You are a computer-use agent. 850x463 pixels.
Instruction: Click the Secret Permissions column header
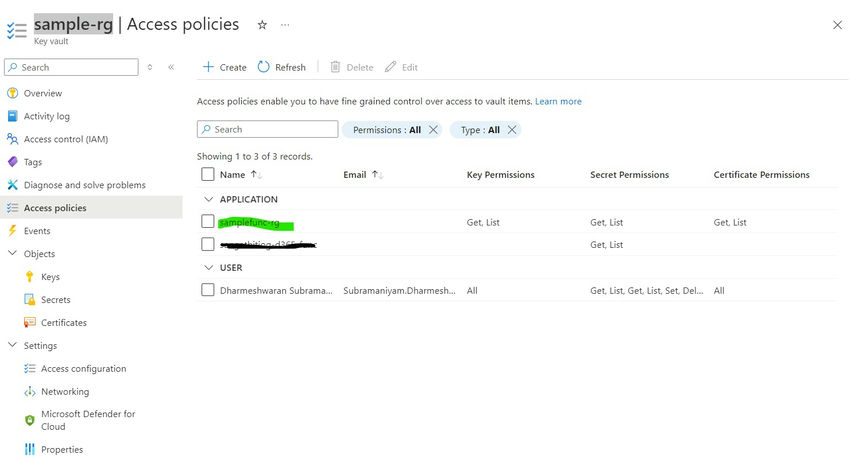click(629, 175)
